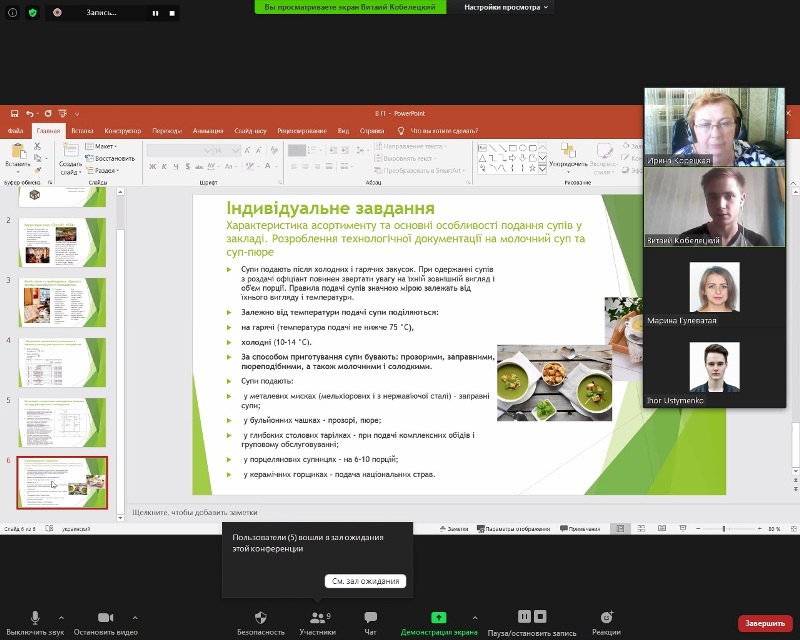
Task: Open the Раздел section dropdown
Action: [103, 170]
